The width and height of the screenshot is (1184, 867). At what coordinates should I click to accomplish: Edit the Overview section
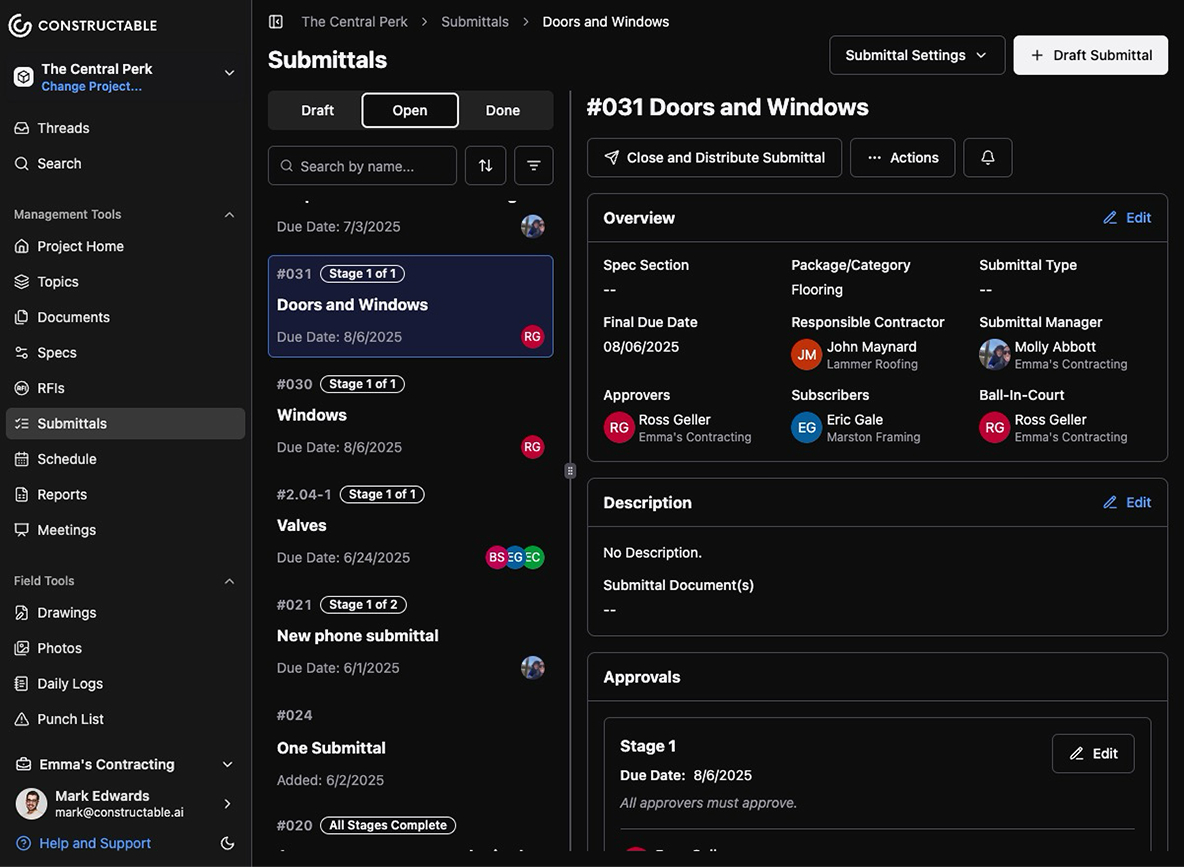[x=1127, y=217]
